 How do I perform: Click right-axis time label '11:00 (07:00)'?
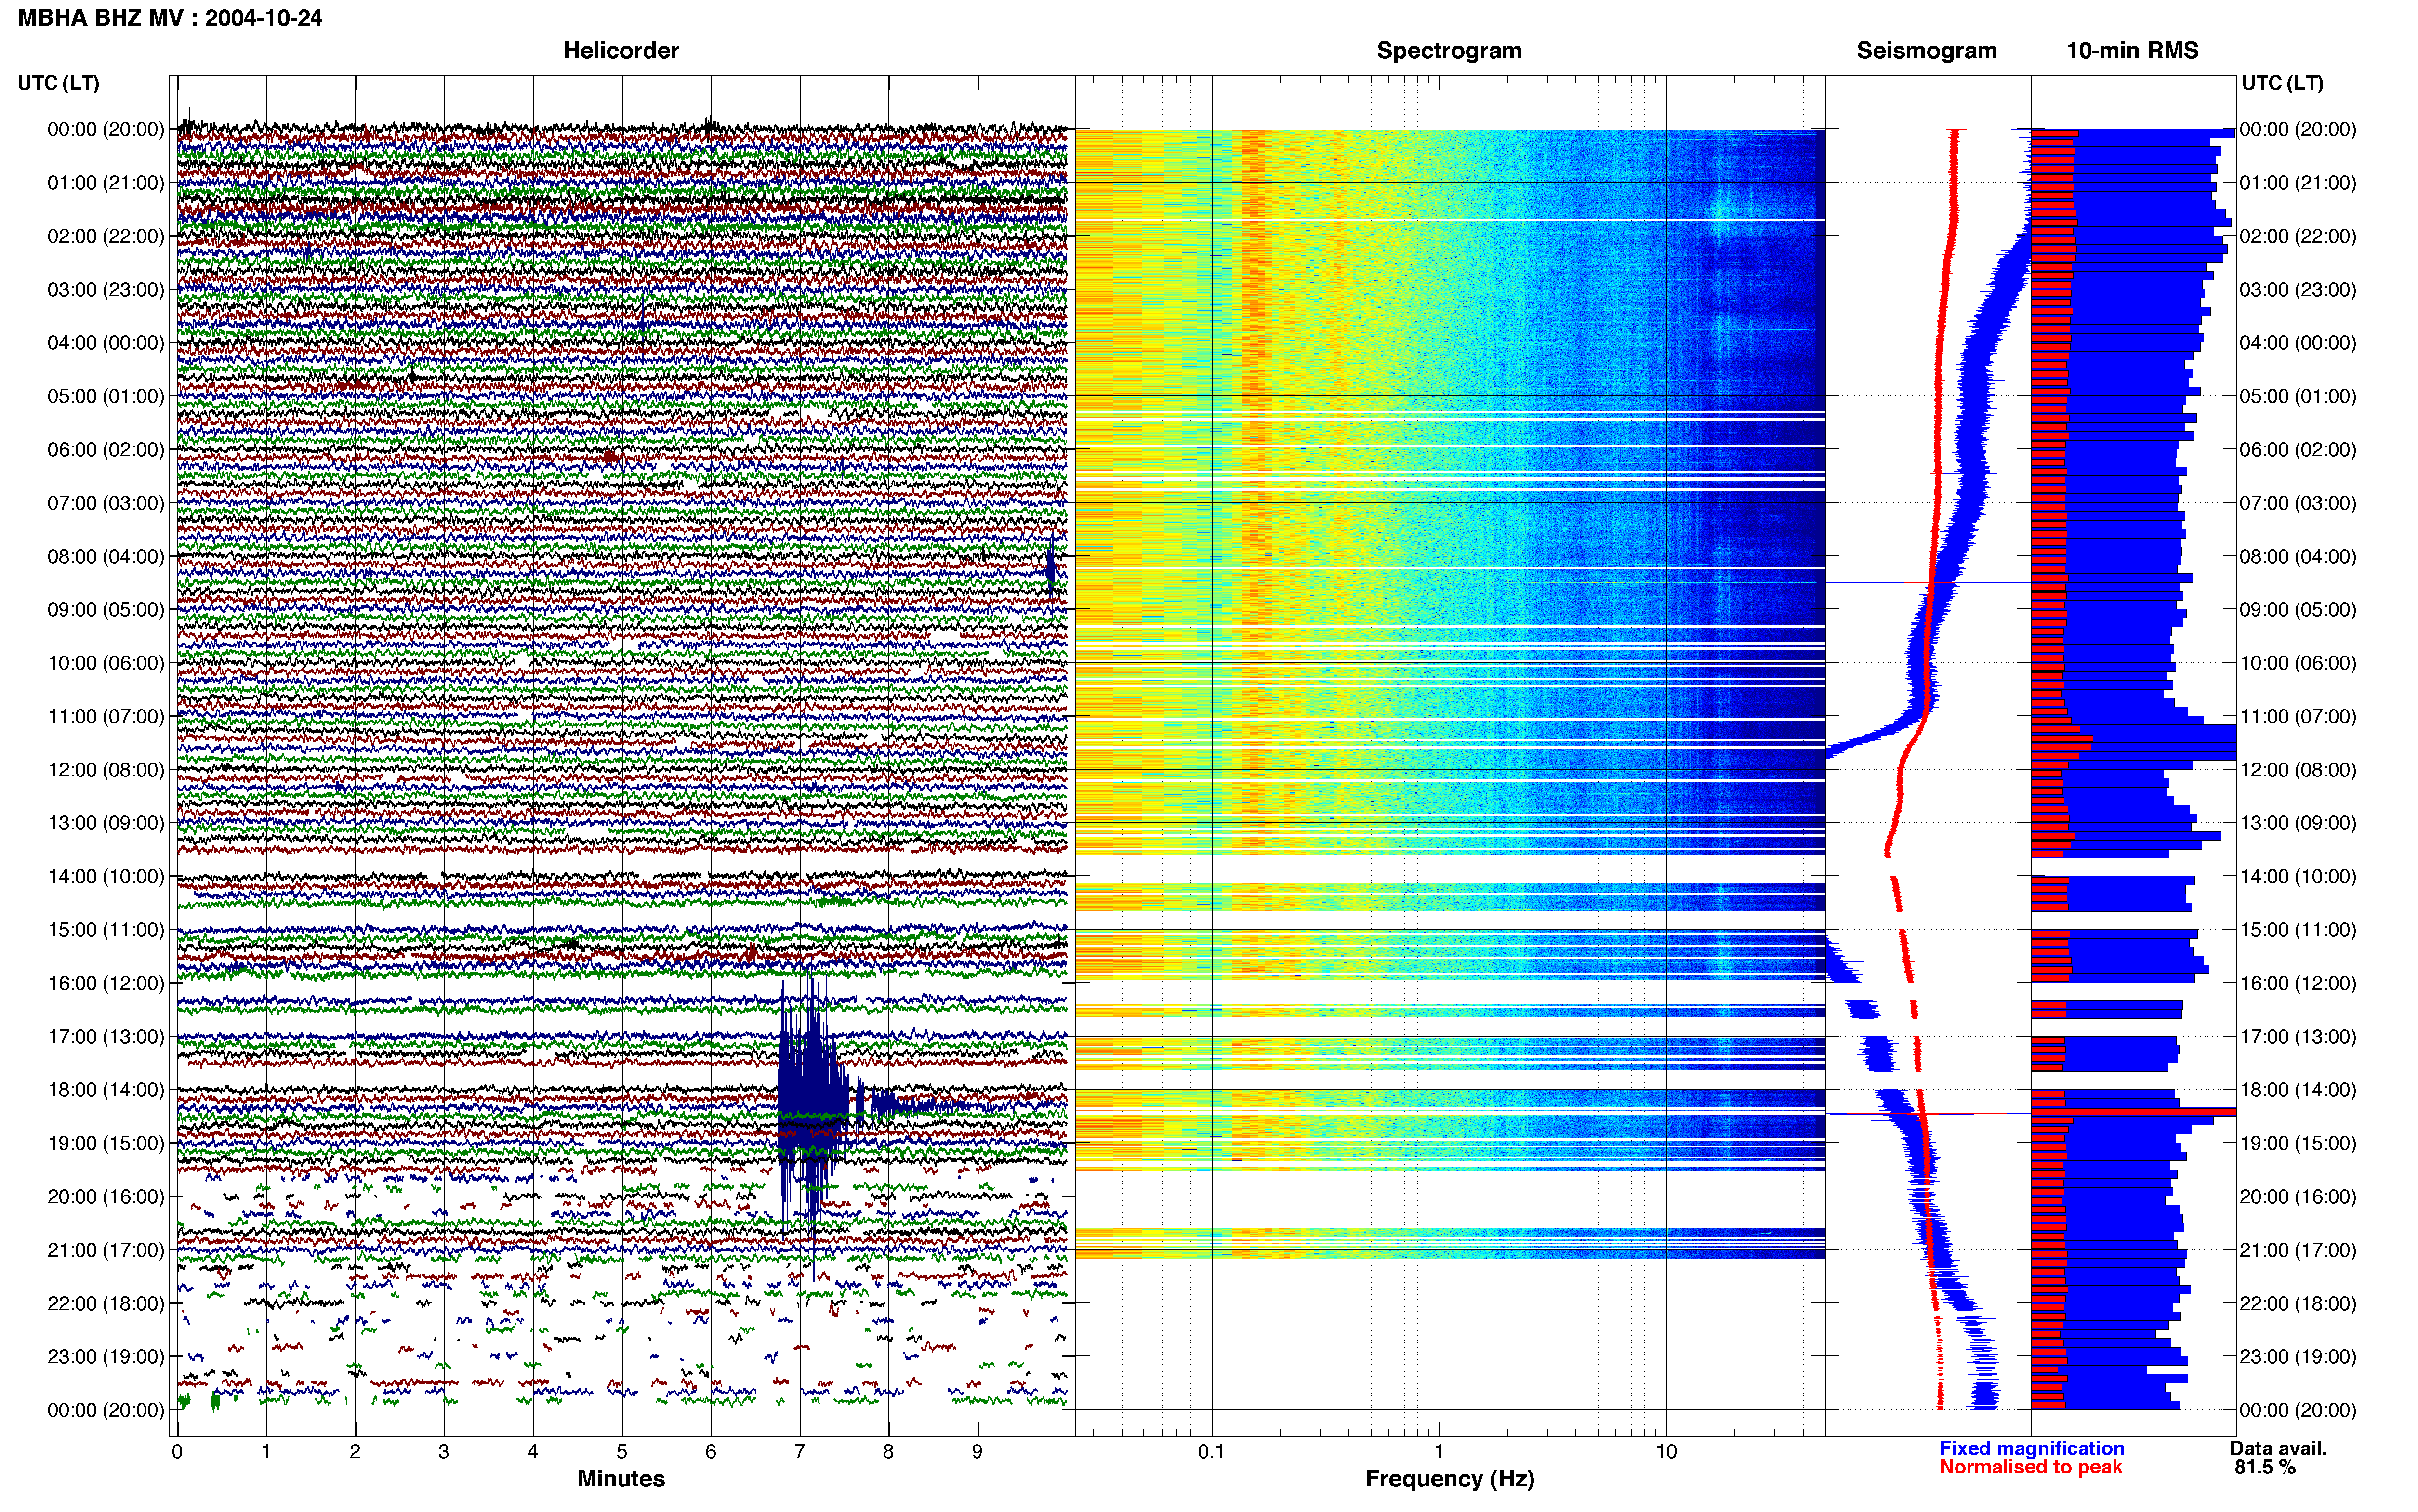(2298, 716)
